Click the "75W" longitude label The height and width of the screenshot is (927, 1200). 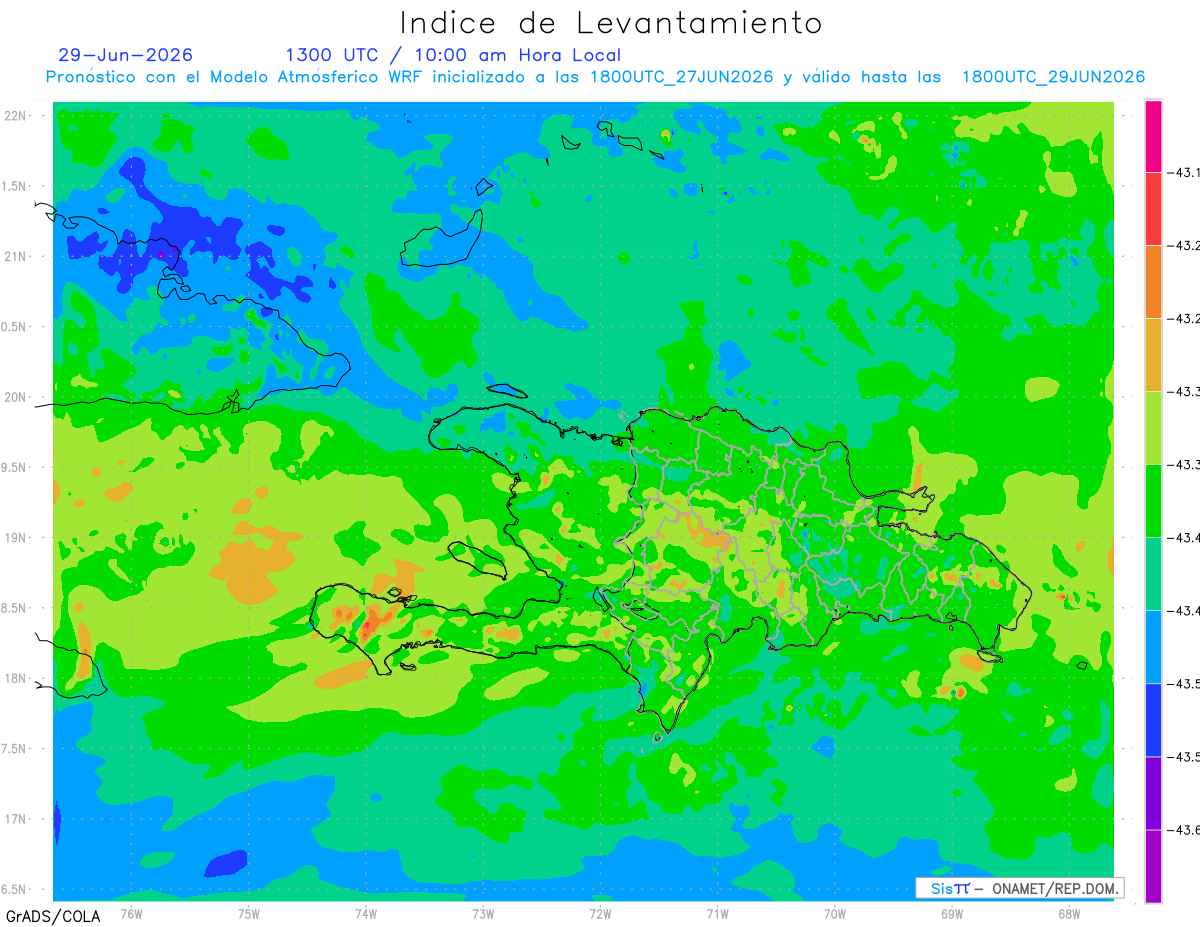click(249, 913)
